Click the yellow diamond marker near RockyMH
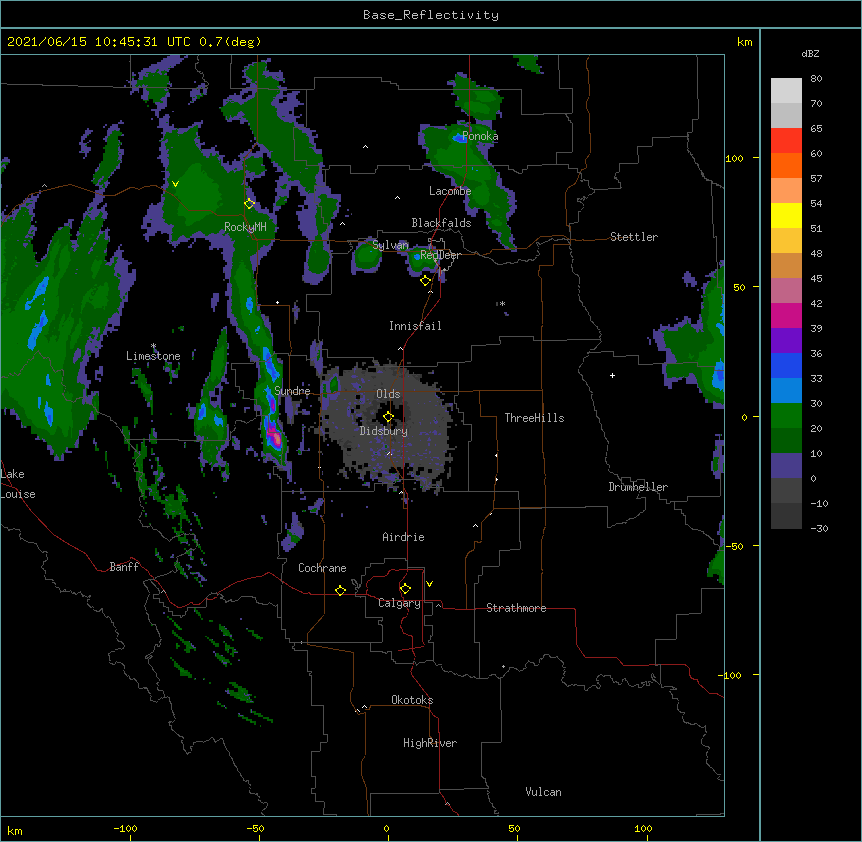Viewport: 862px width, 842px height. tap(249, 203)
